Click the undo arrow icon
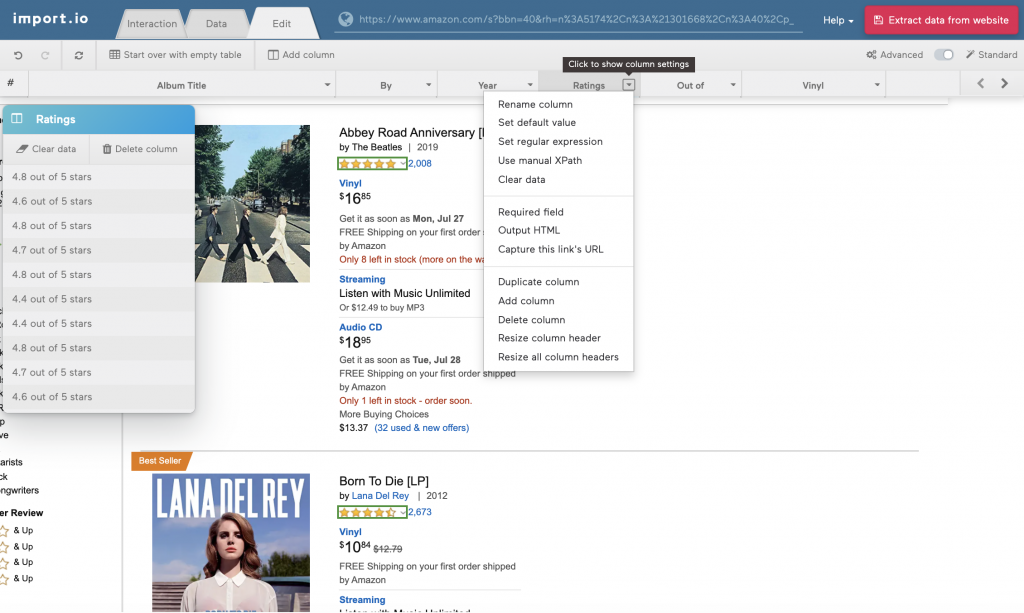 18,55
